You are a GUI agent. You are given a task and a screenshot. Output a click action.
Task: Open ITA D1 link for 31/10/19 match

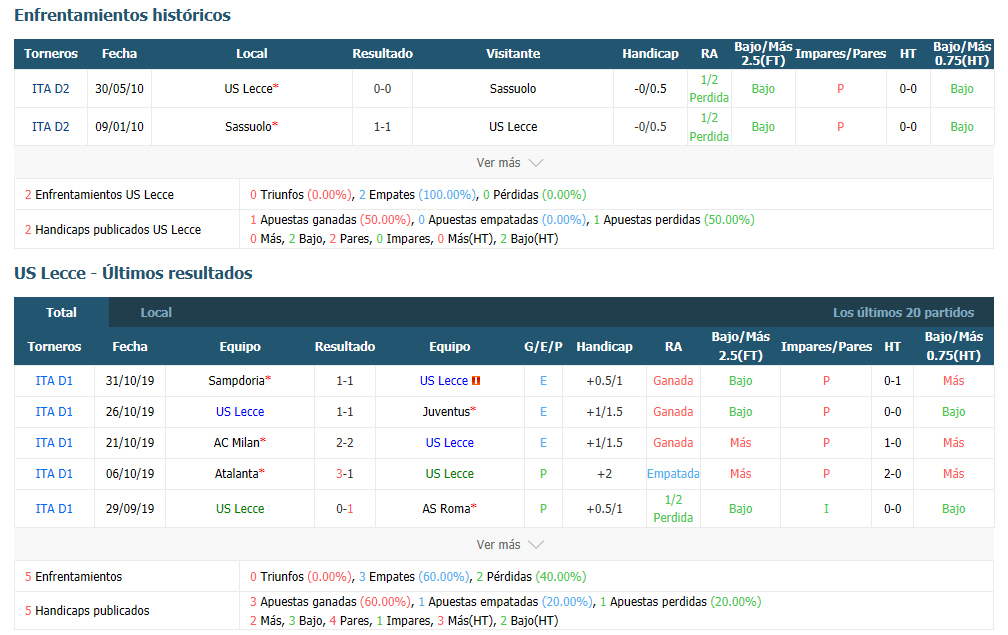point(54,380)
